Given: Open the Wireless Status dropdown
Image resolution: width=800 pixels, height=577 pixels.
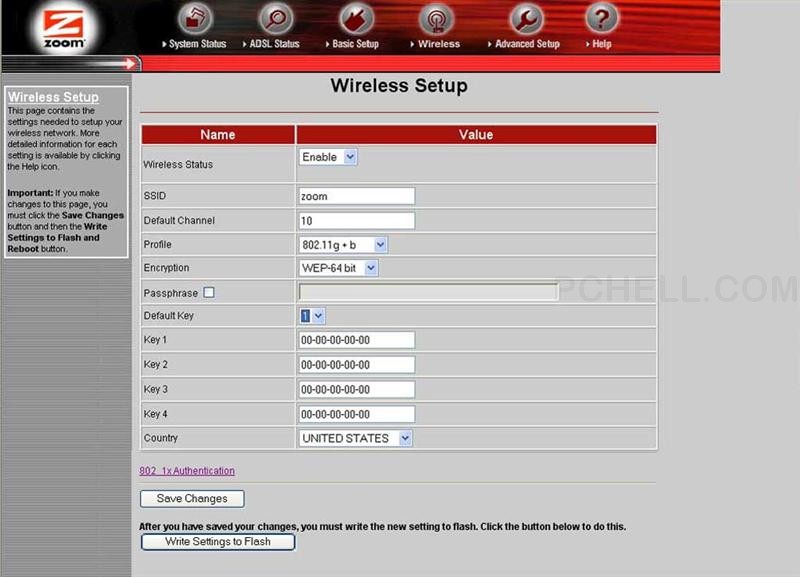Looking at the screenshot, I should [328, 157].
